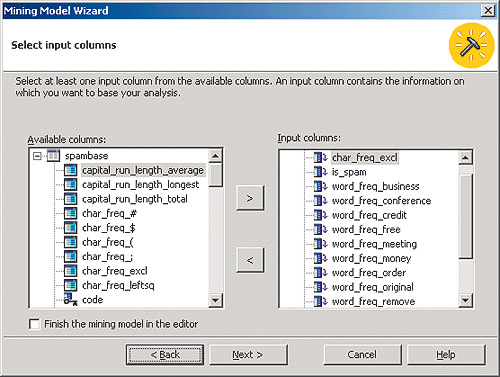Open Help for the wizard
This screenshot has width=500, height=377.
pyautogui.click(x=446, y=355)
